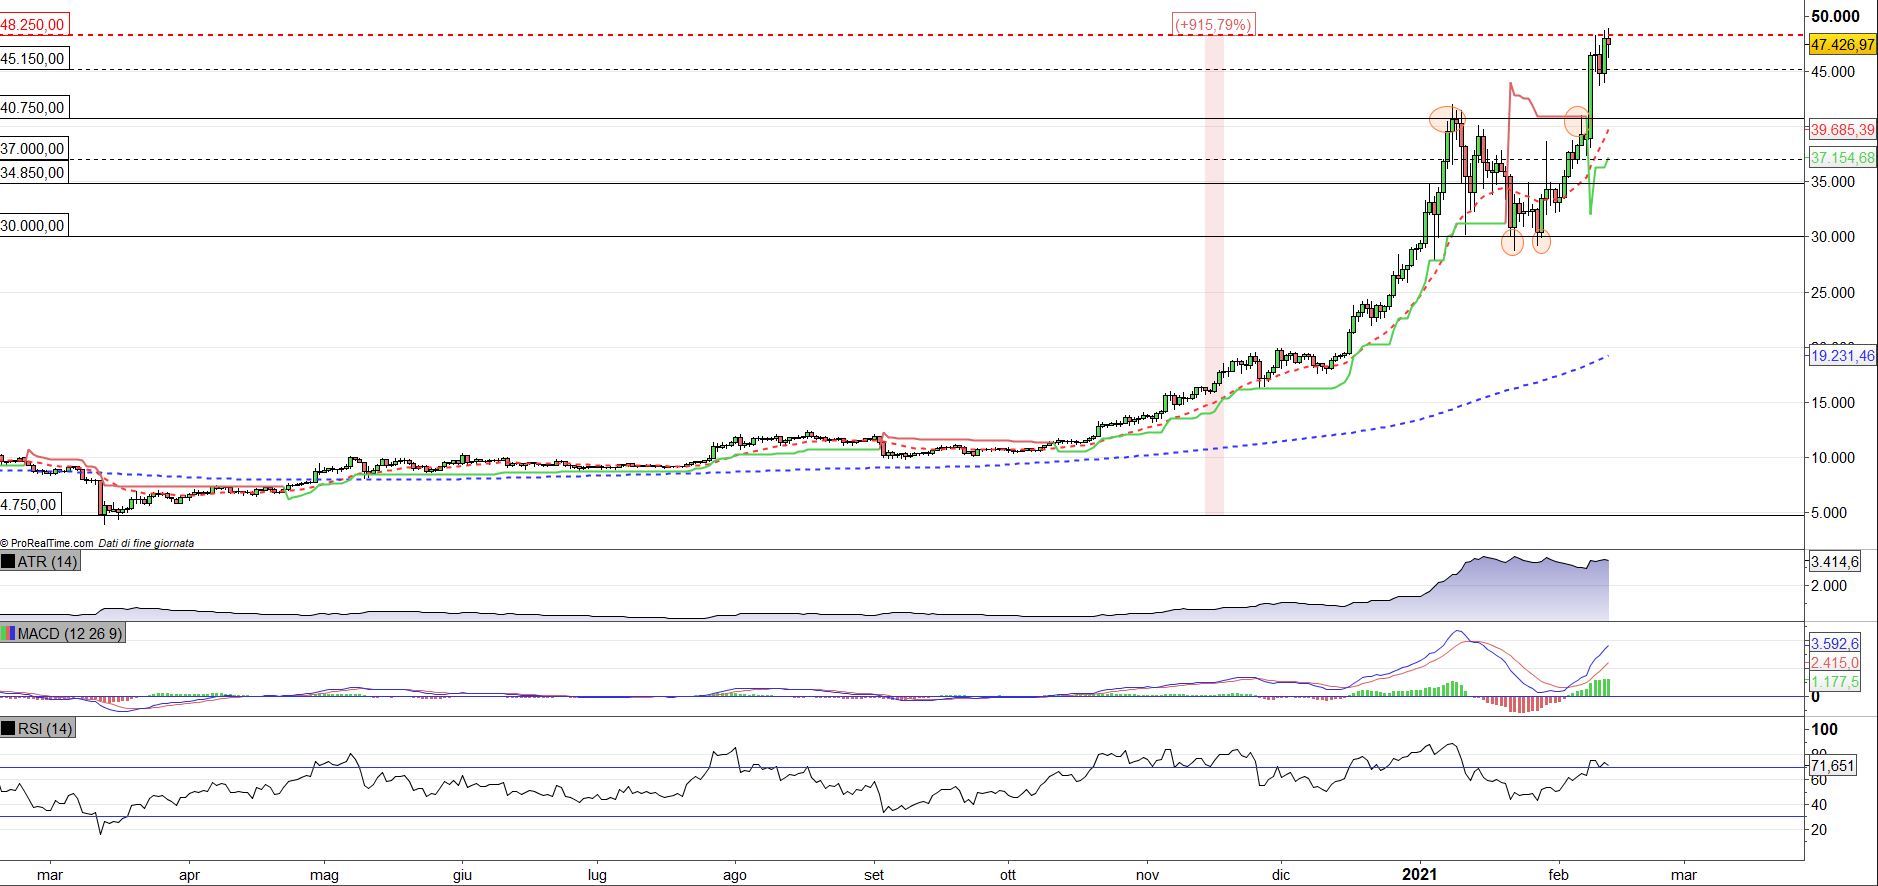Select the 45.150,00 price level label
Screen dimensions: 1878x886
(33, 59)
